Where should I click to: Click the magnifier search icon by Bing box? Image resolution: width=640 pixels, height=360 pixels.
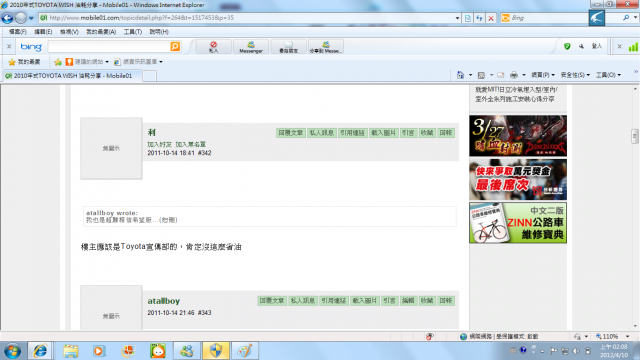pos(626,18)
